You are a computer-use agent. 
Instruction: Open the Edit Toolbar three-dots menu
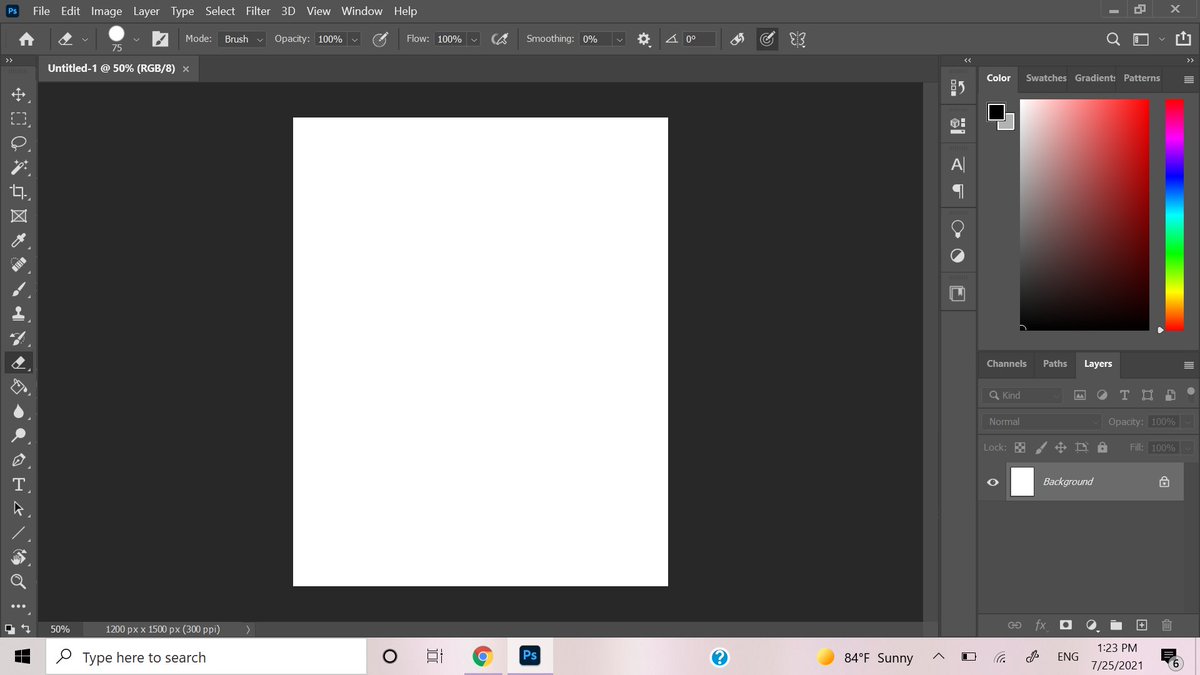coord(18,606)
